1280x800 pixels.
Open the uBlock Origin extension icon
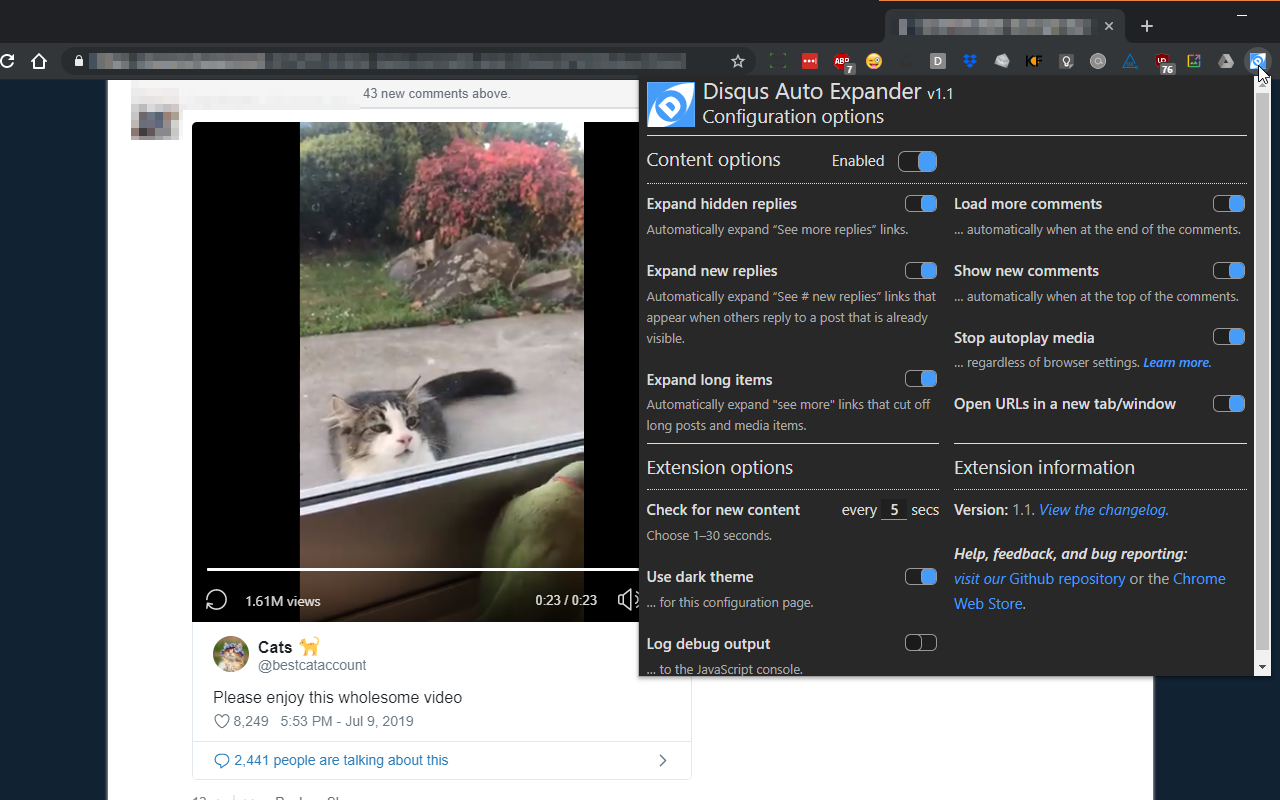[x=1163, y=62]
